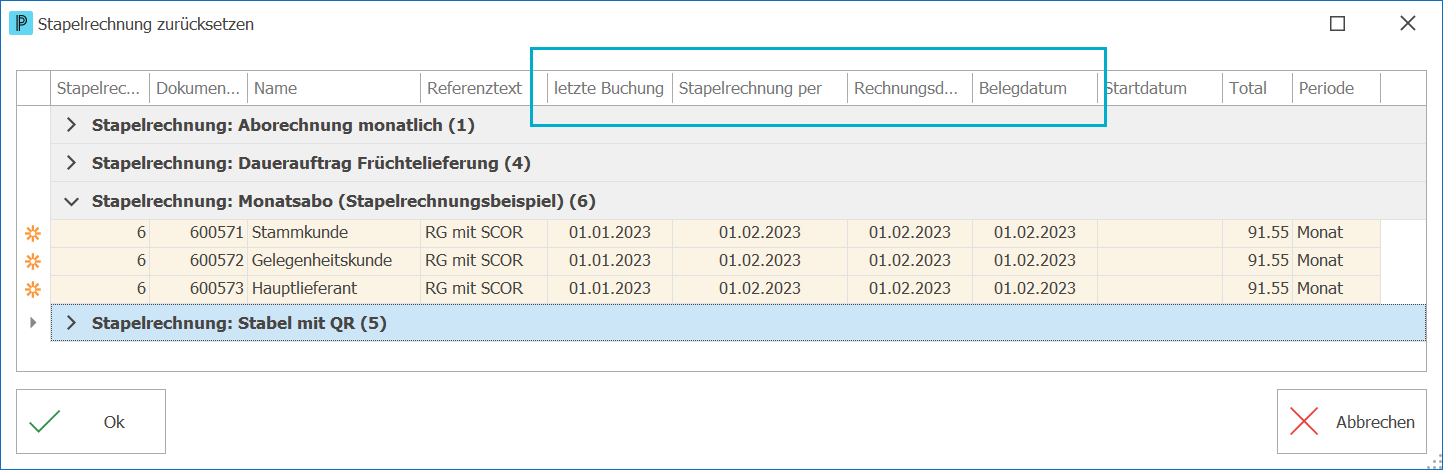Screen dimensions: 1443x470
Task: Click Monat in the Hauptlieferant row
Action: 1320,289
